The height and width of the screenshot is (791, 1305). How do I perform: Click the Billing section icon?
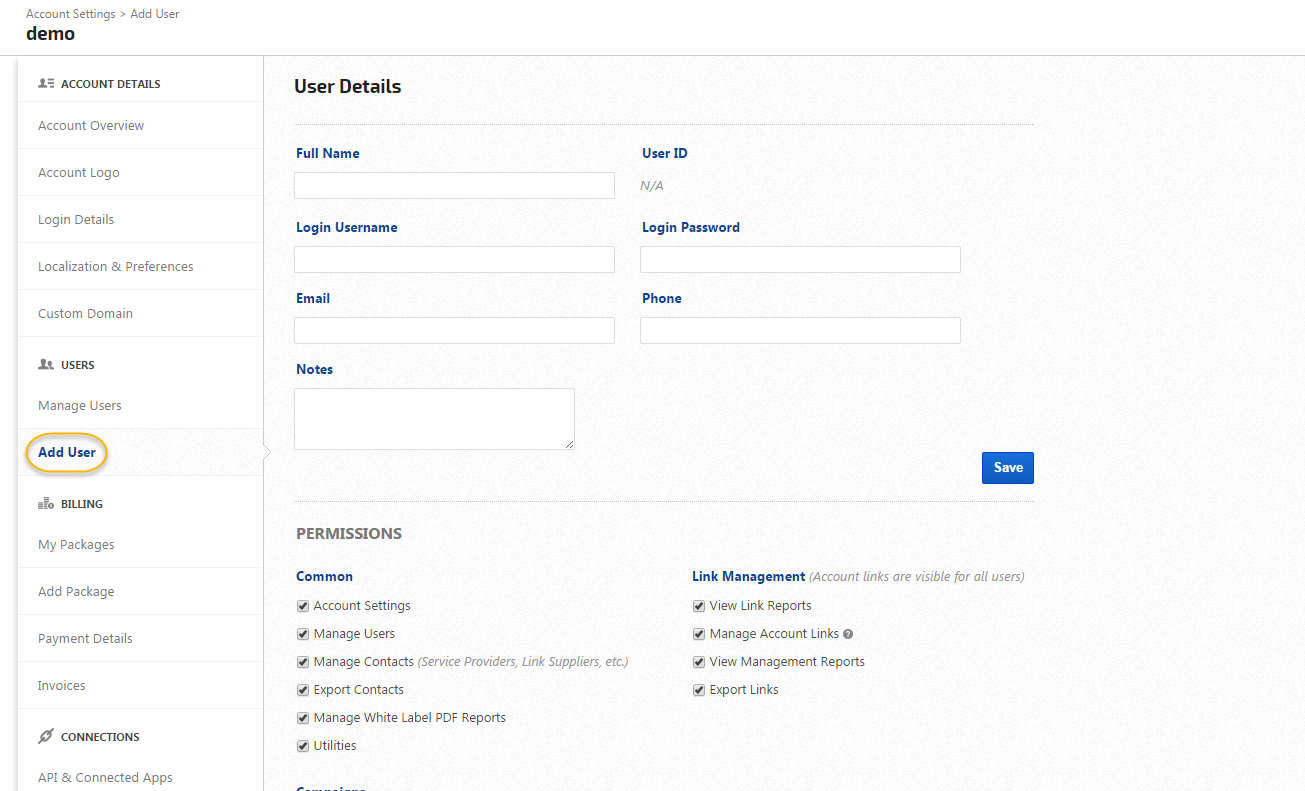click(46, 504)
